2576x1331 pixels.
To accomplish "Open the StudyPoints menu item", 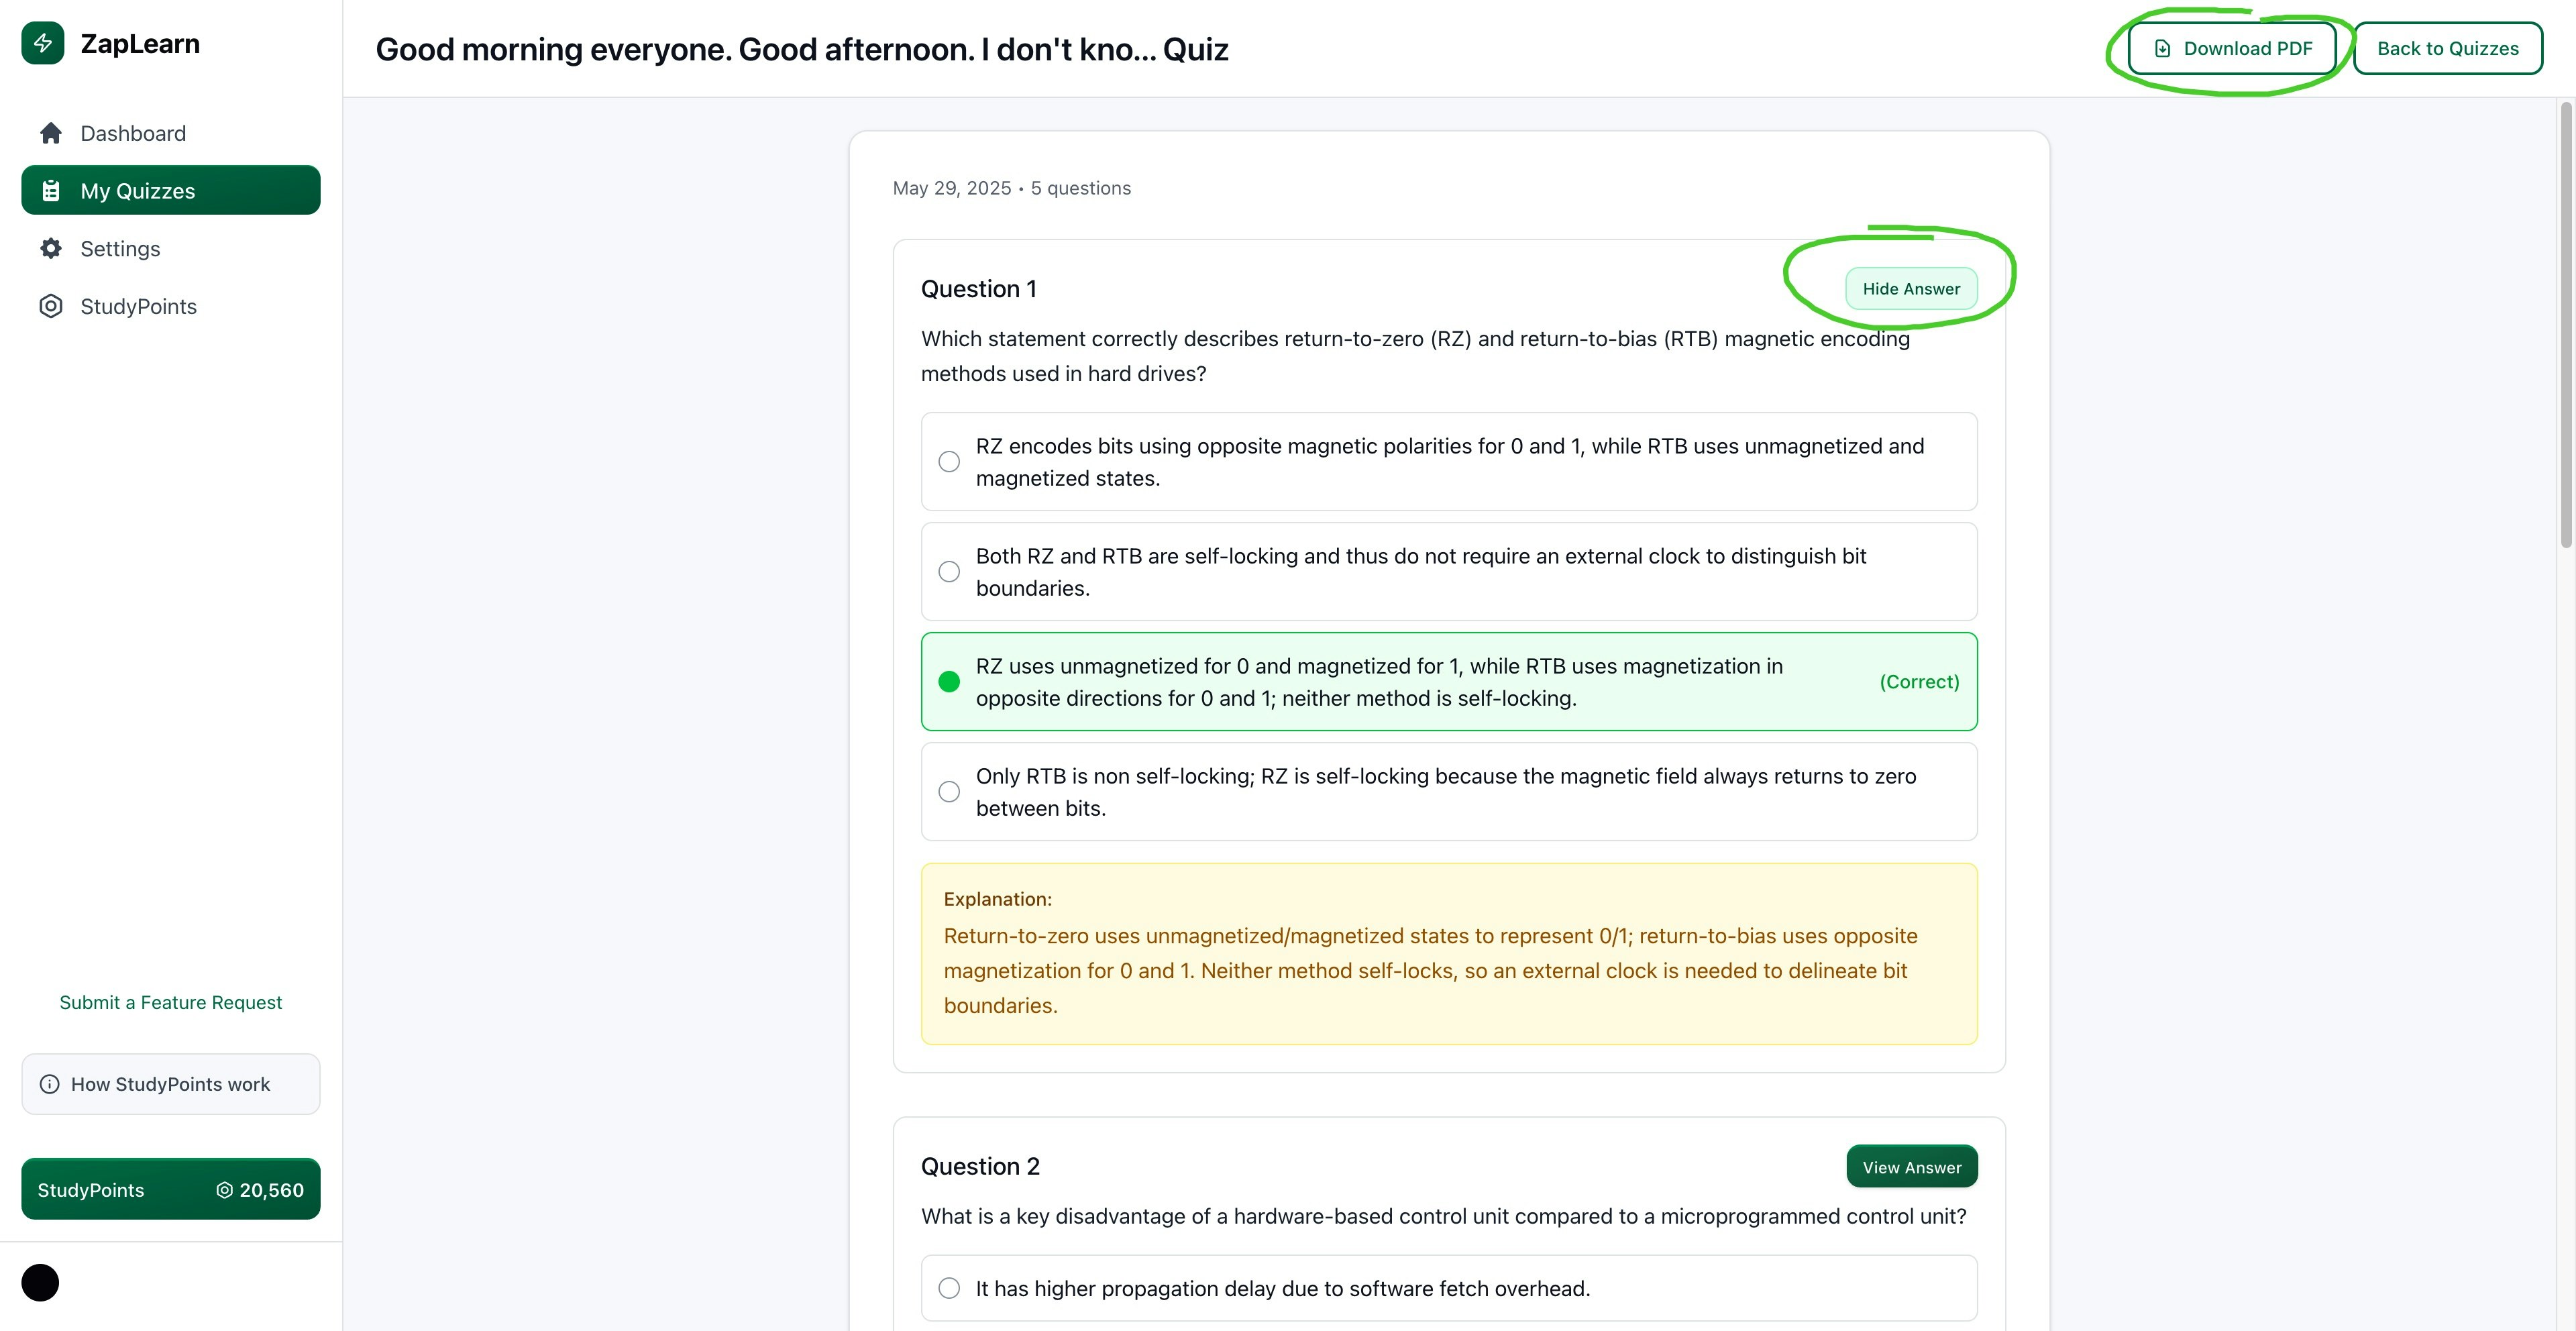I will [171, 306].
